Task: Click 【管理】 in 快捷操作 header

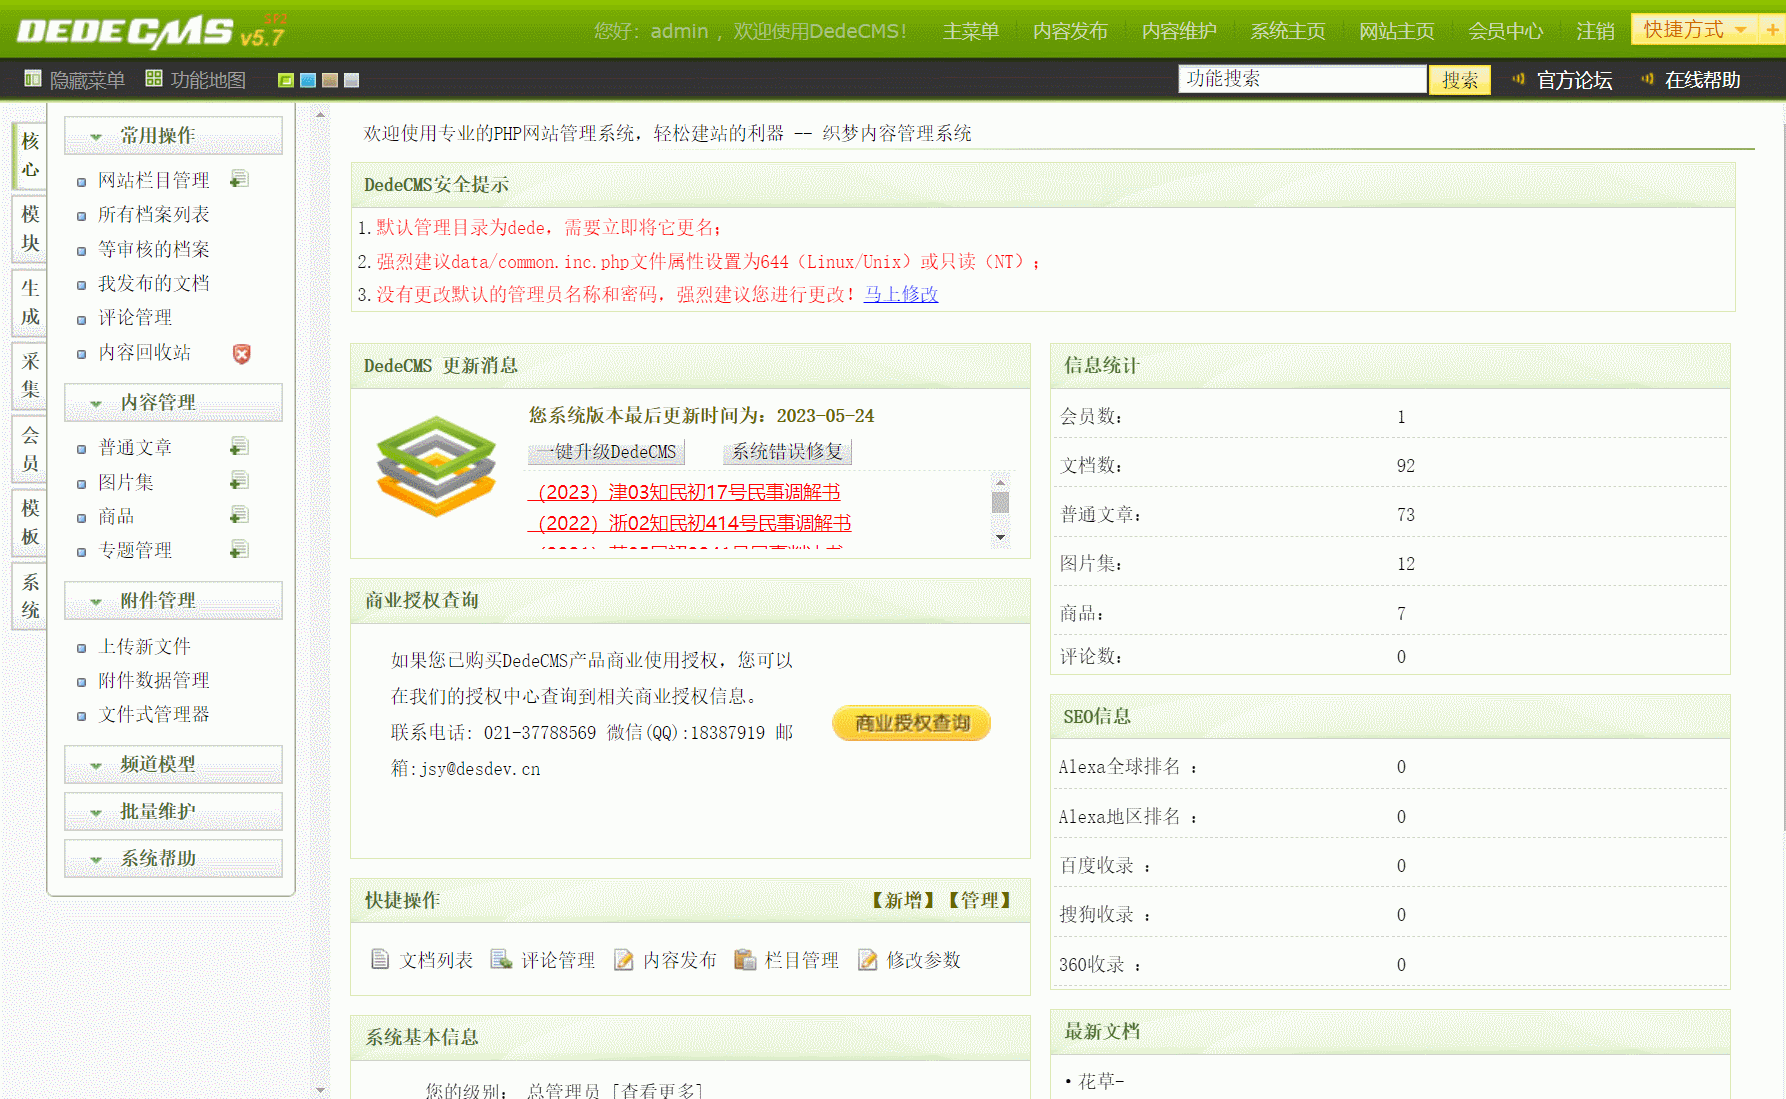Action: [979, 900]
